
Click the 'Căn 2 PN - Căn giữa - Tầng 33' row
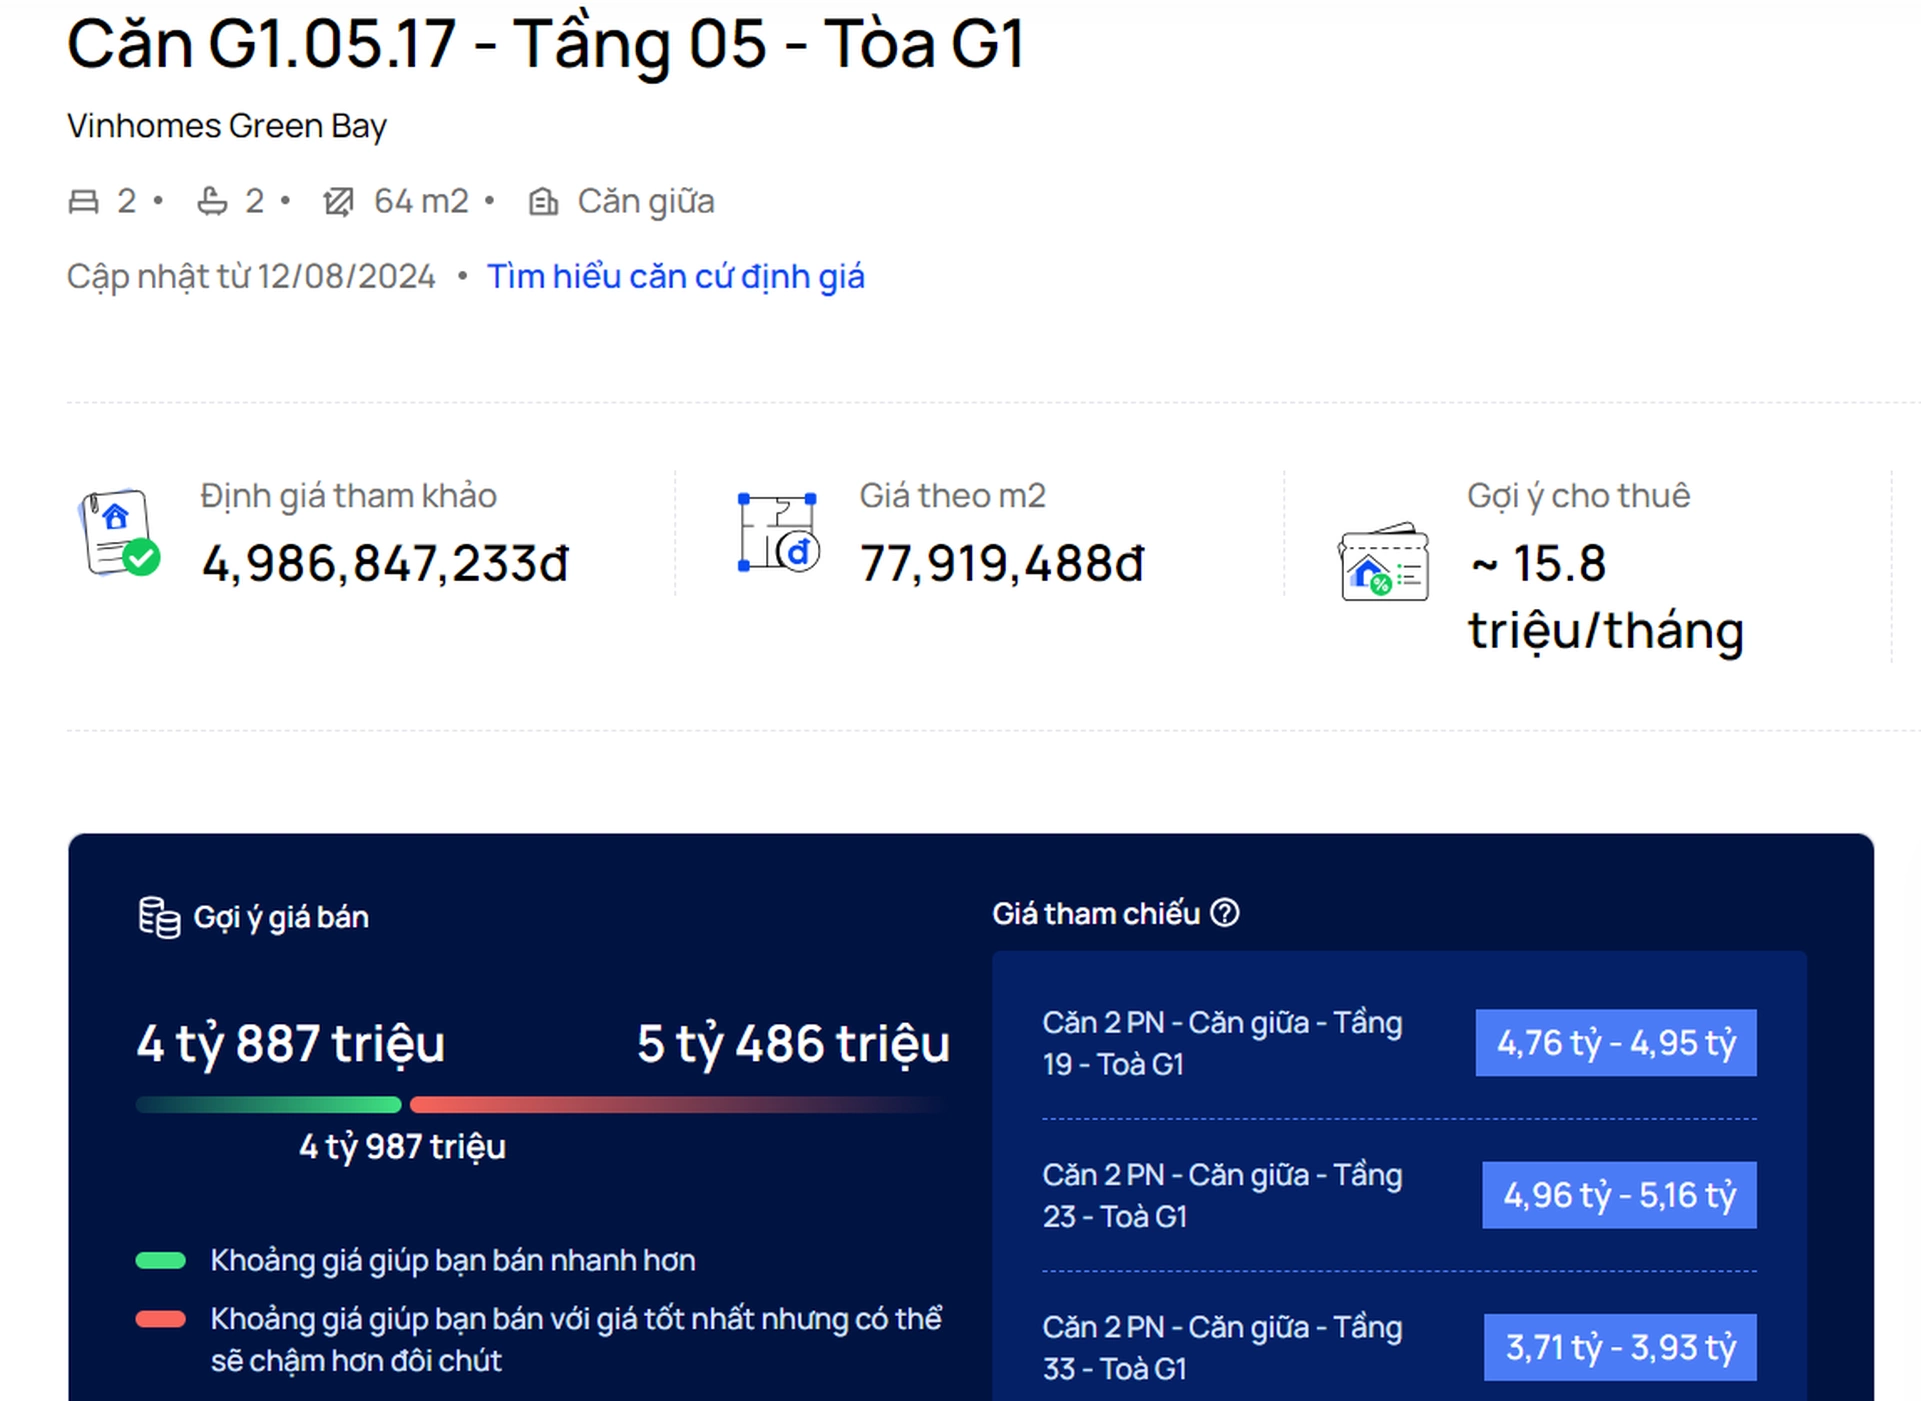(x=1399, y=1347)
